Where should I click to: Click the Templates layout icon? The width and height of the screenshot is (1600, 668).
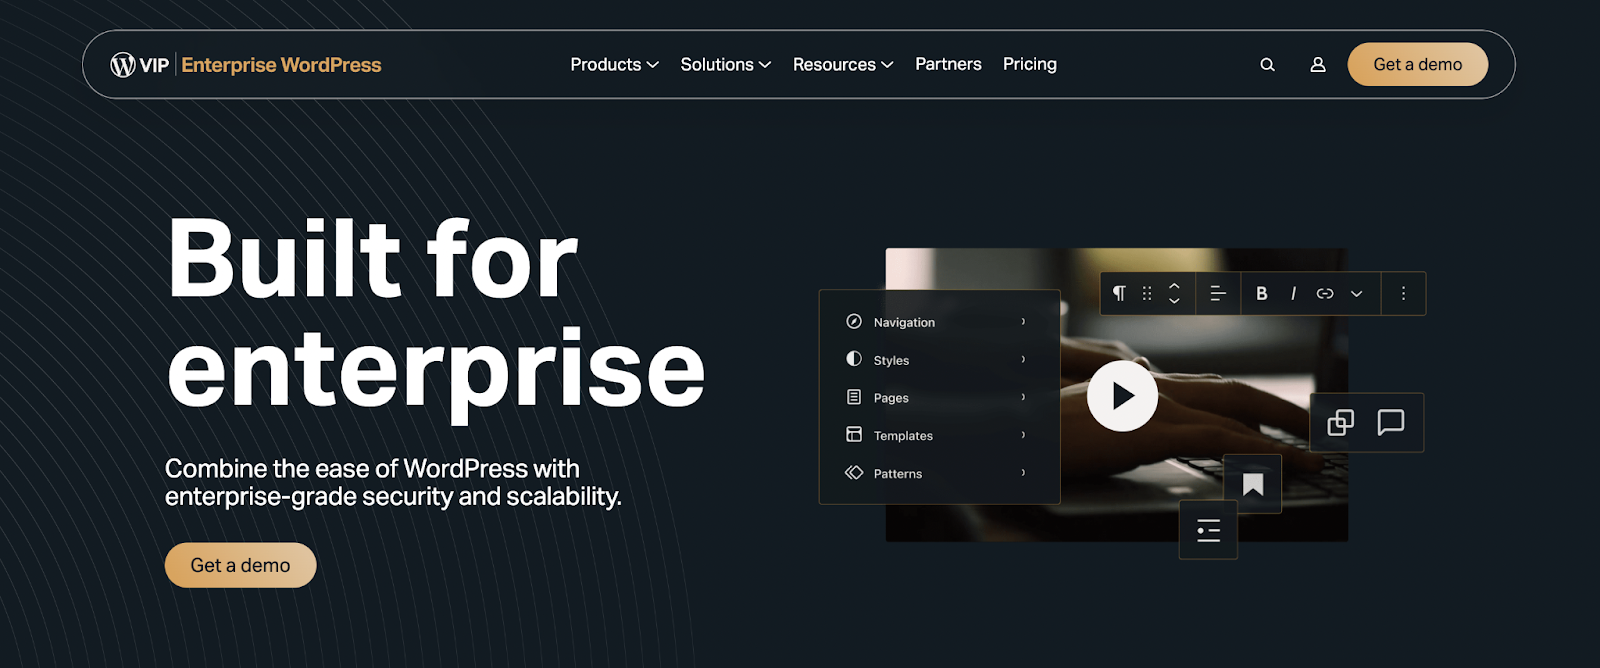(x=854, y=434)
